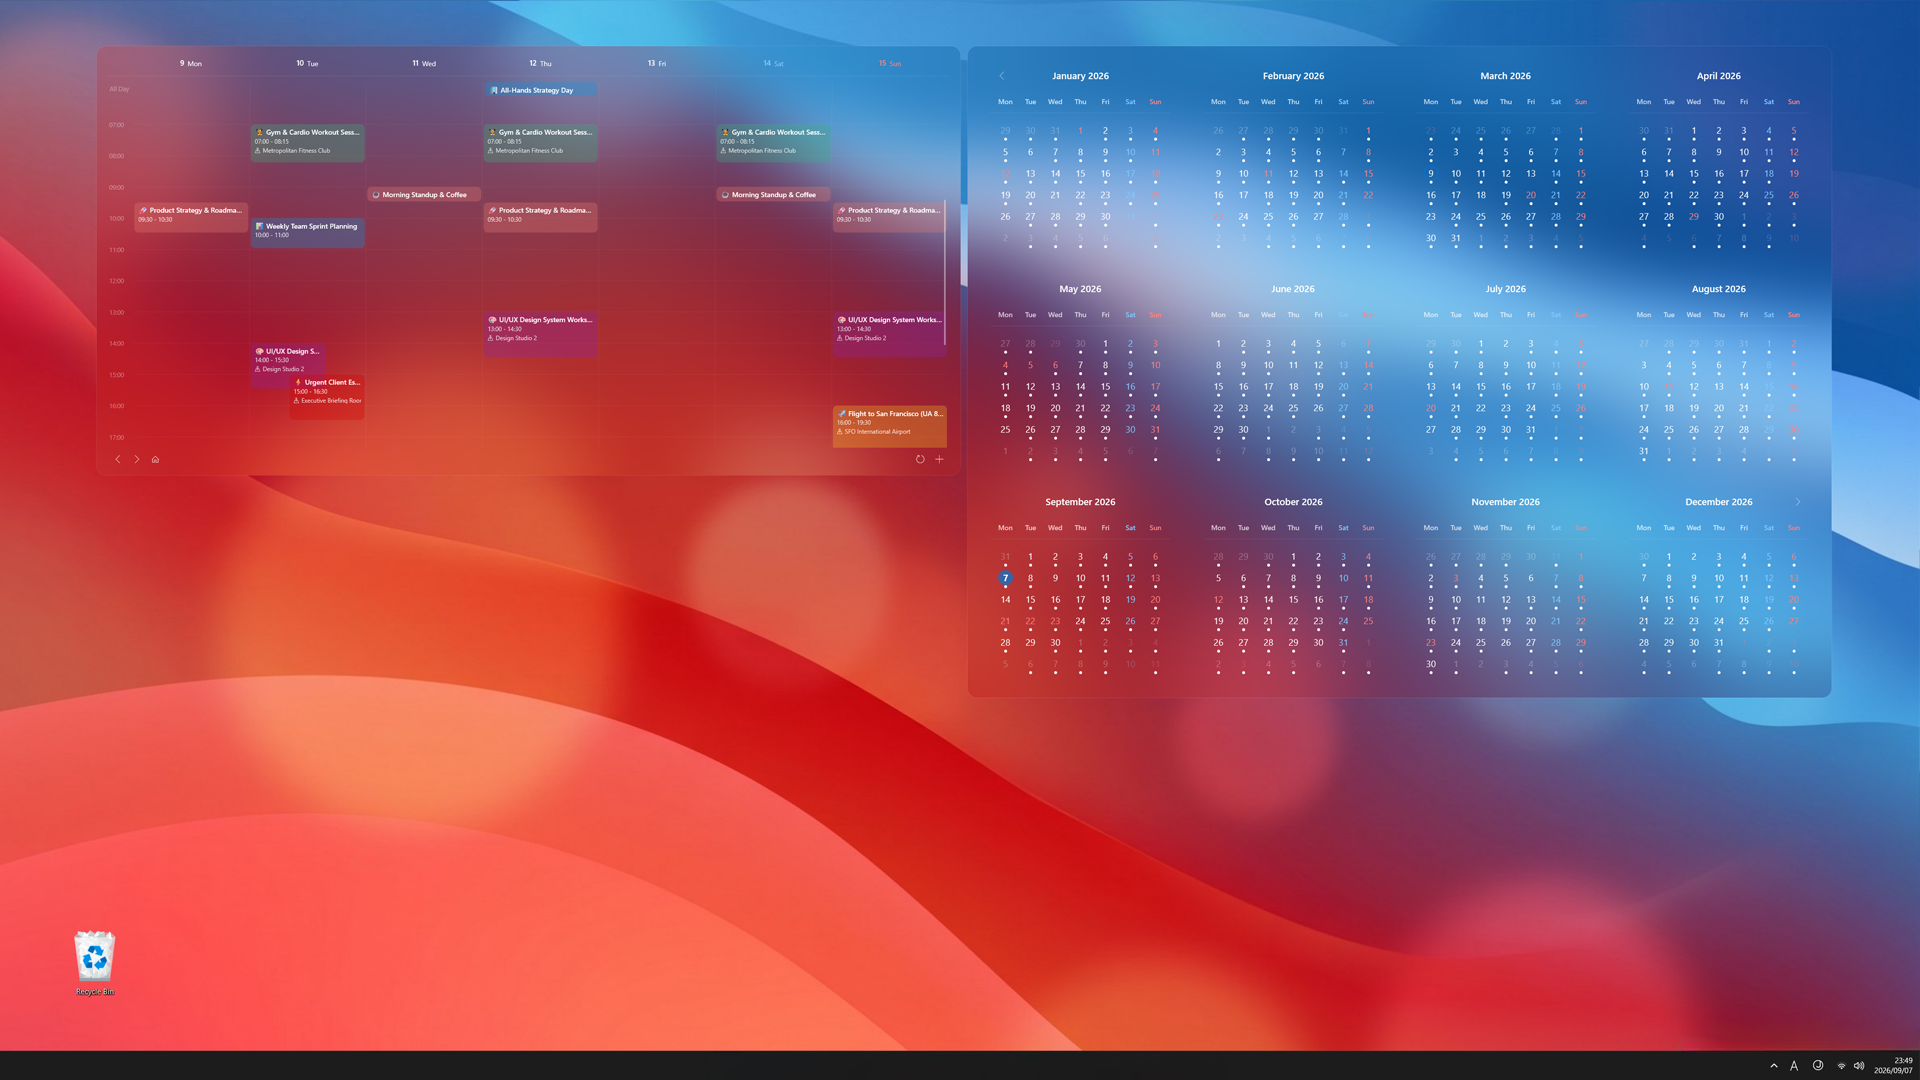Add a new event with plus icon

click(939, 459)
